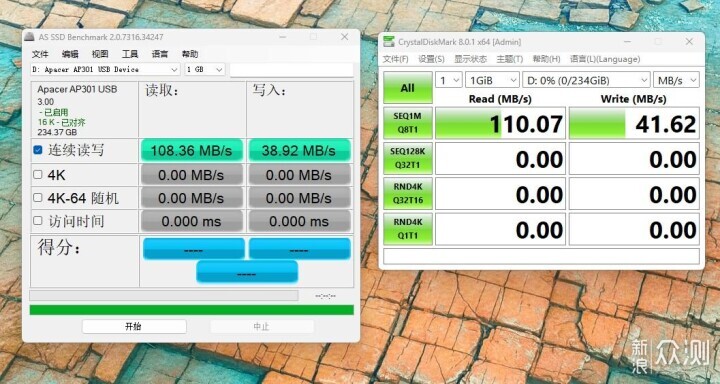Run the SEQ1M Q8T1 test
The image size is (720, 384).
click(408, 123)
